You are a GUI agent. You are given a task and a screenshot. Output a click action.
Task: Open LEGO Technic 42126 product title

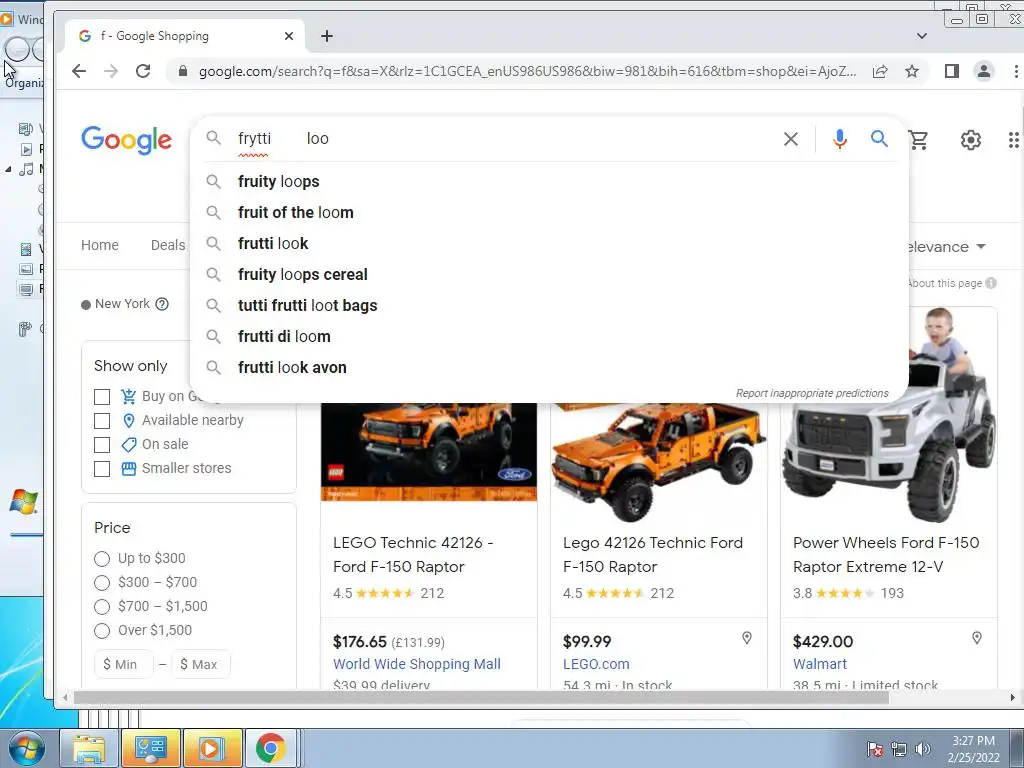pos(413,554)
